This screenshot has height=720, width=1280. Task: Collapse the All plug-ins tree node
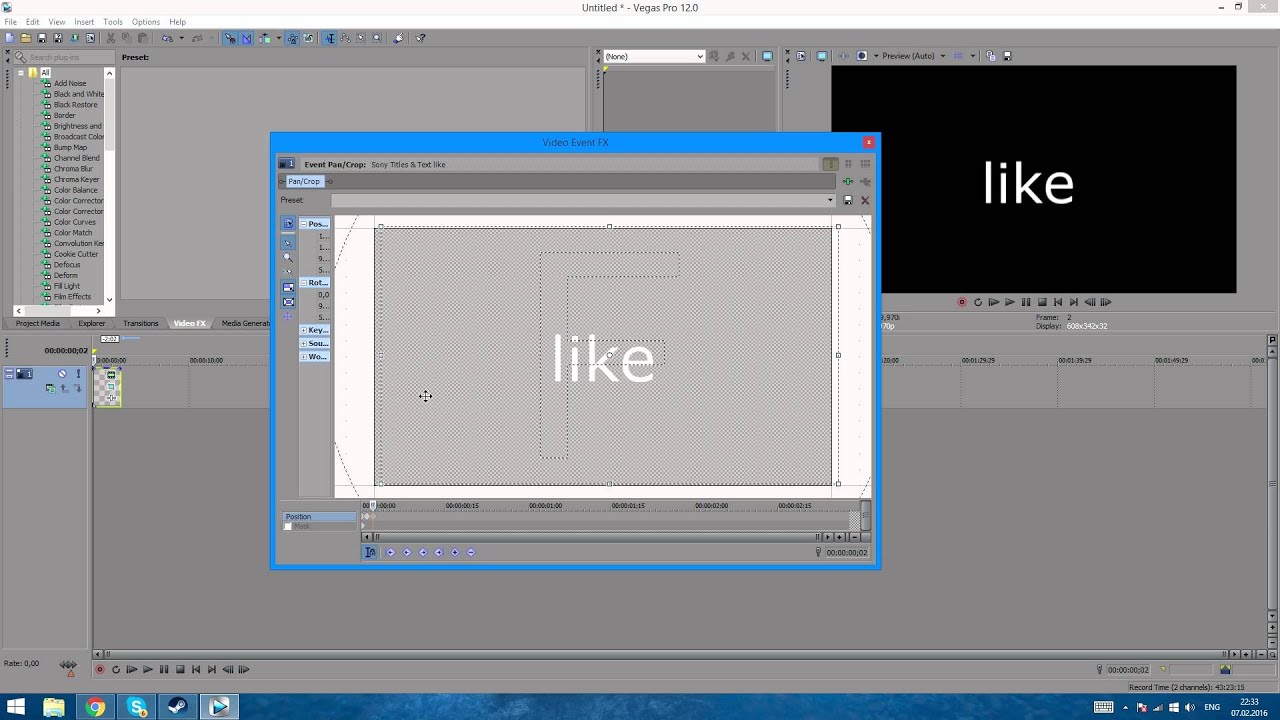pyautogui.click(x=20, y=73)
